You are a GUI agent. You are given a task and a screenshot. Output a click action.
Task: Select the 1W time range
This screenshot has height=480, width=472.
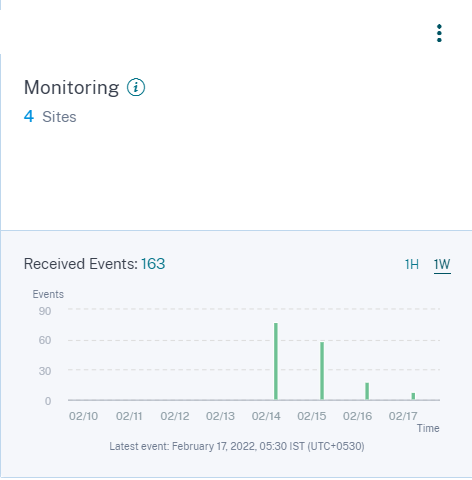pyautogui.click(x=442, y=265)
